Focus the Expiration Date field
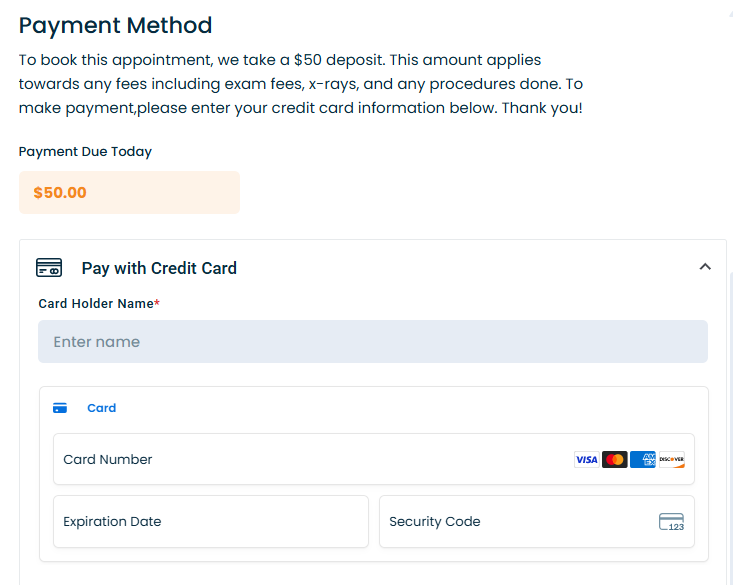The height and width of the screenshot is (585, 733). (x=210, y=522)
